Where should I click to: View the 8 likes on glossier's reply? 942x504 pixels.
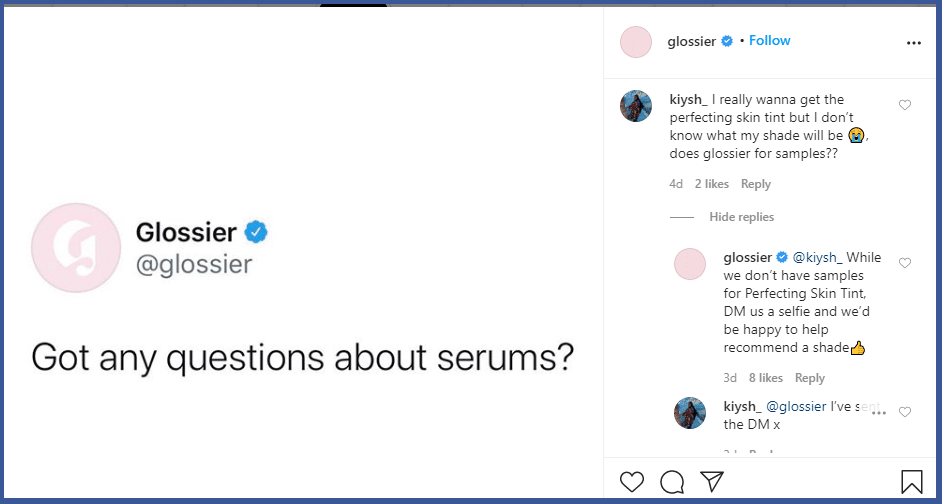click(x=765, y=378)
